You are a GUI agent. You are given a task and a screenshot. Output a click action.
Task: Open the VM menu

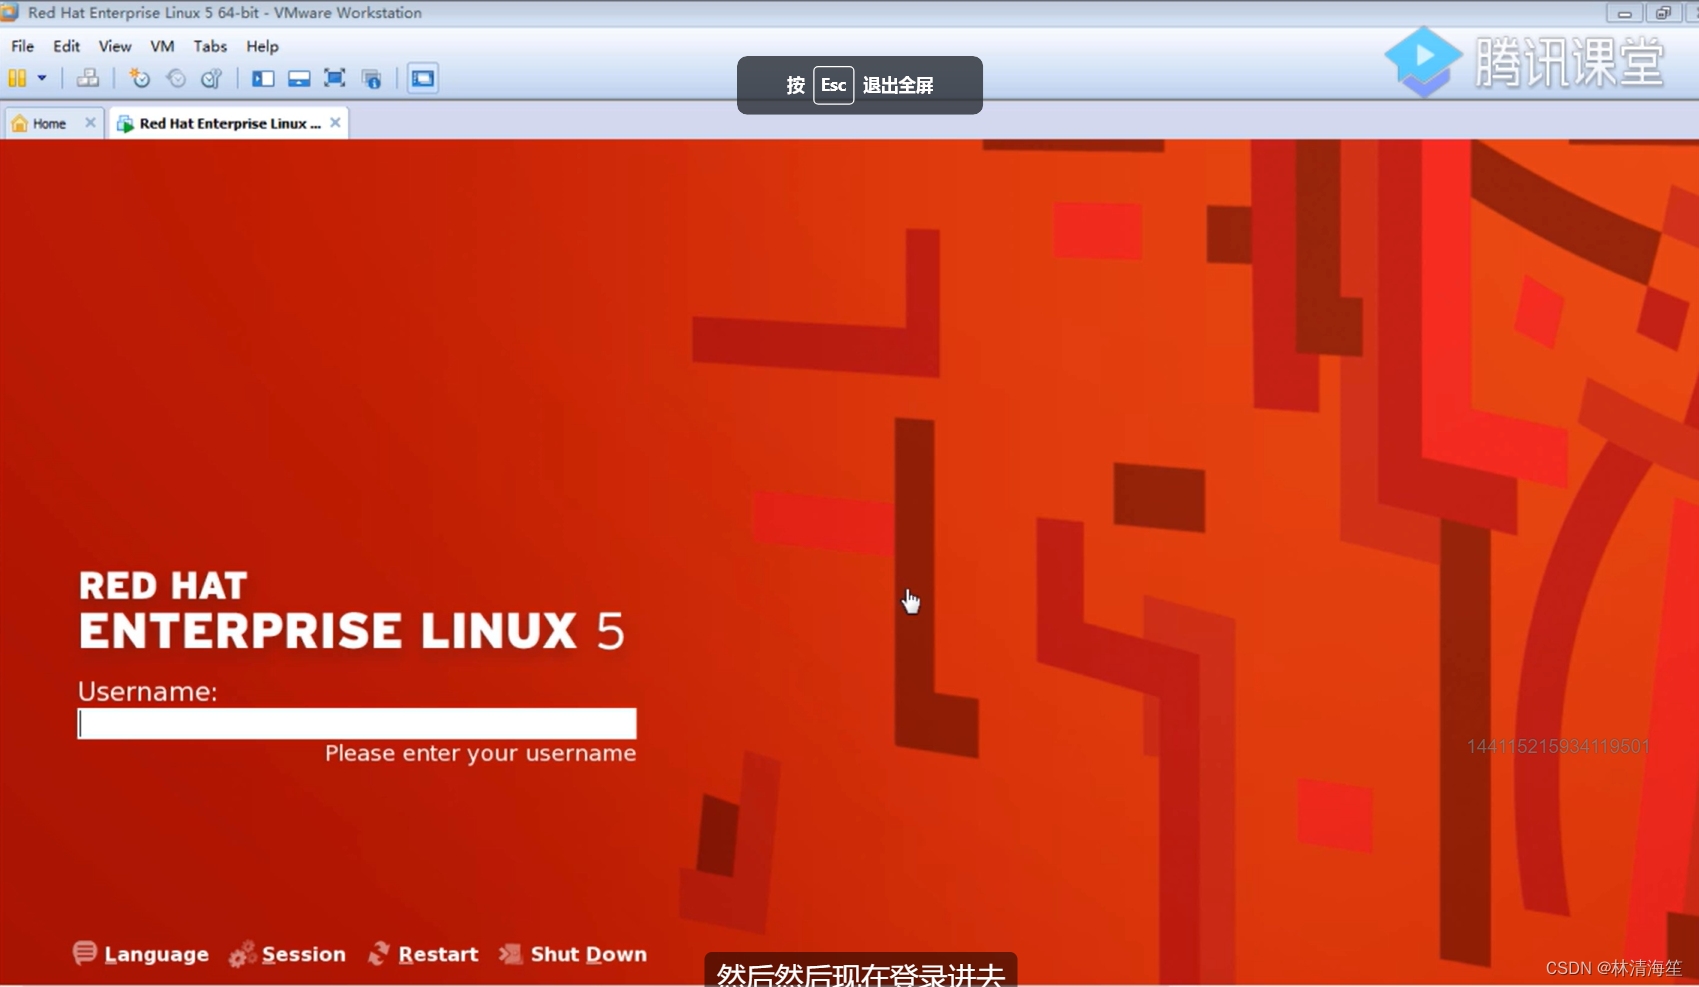tap(162, 46)
